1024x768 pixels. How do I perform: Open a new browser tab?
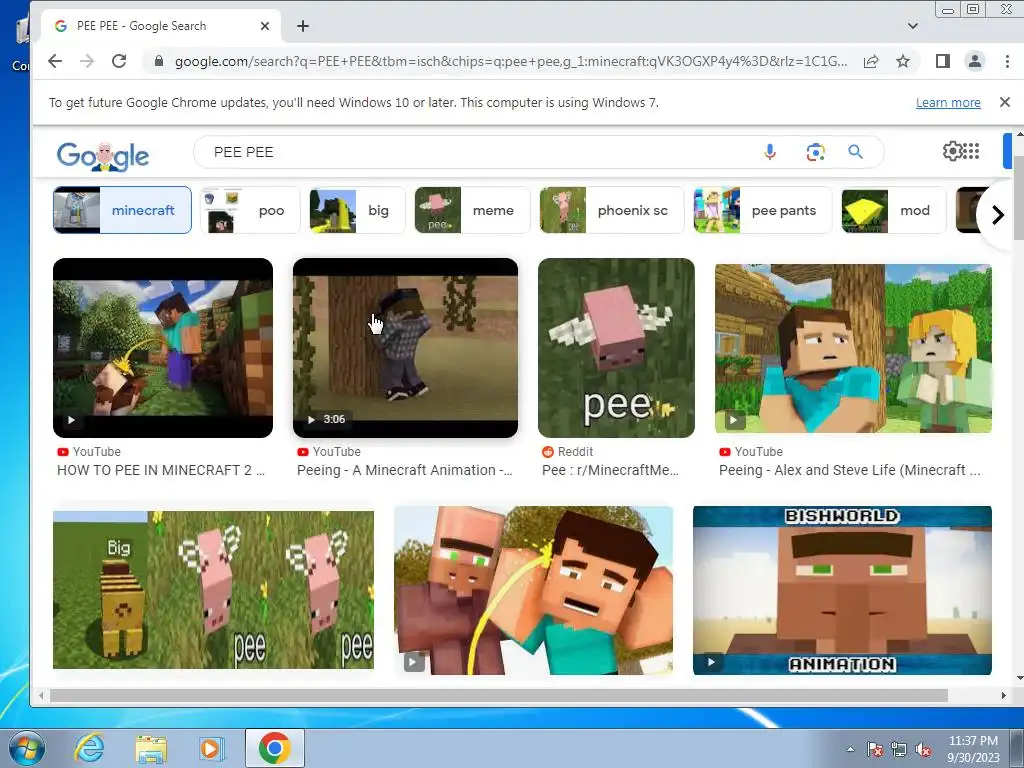pyautogui.click(x=302, y=26)
